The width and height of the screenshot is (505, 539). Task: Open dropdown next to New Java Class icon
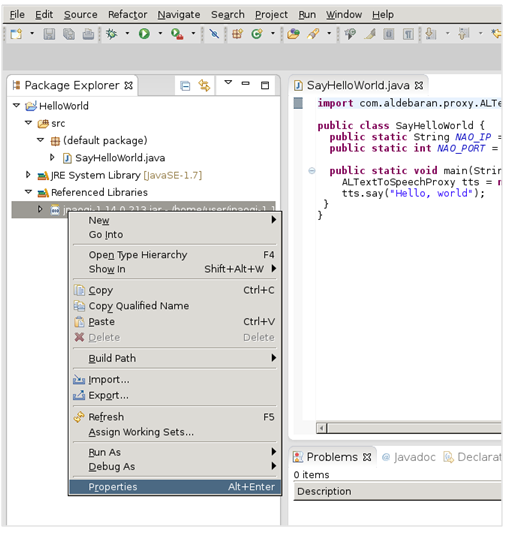click(273, 34)
